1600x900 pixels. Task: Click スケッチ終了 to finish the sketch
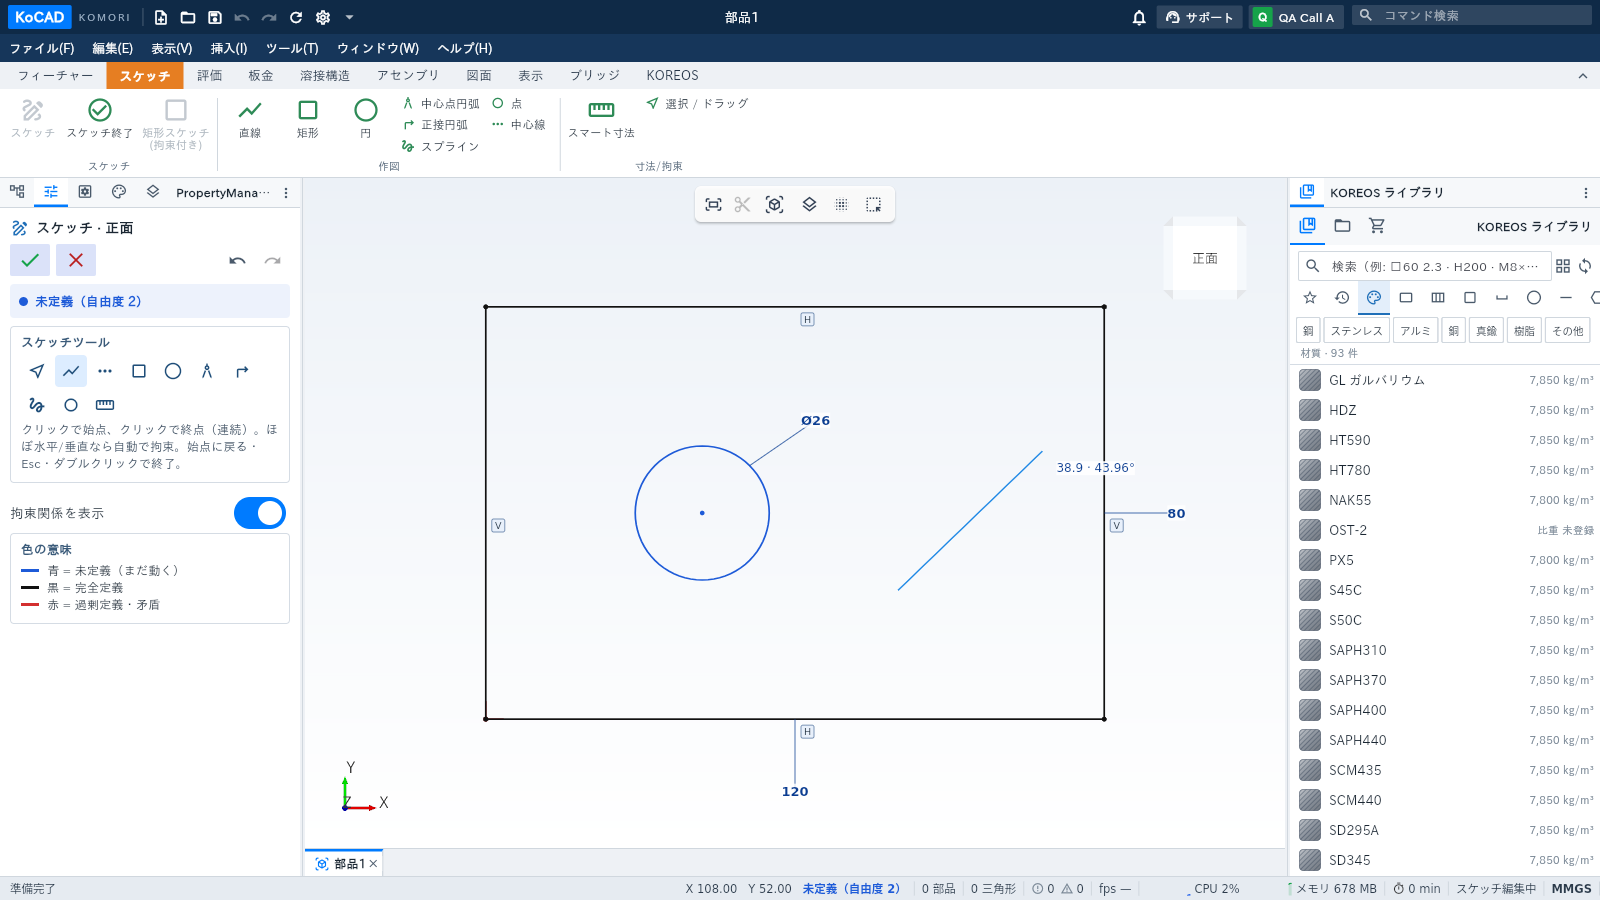pos(100,119)
